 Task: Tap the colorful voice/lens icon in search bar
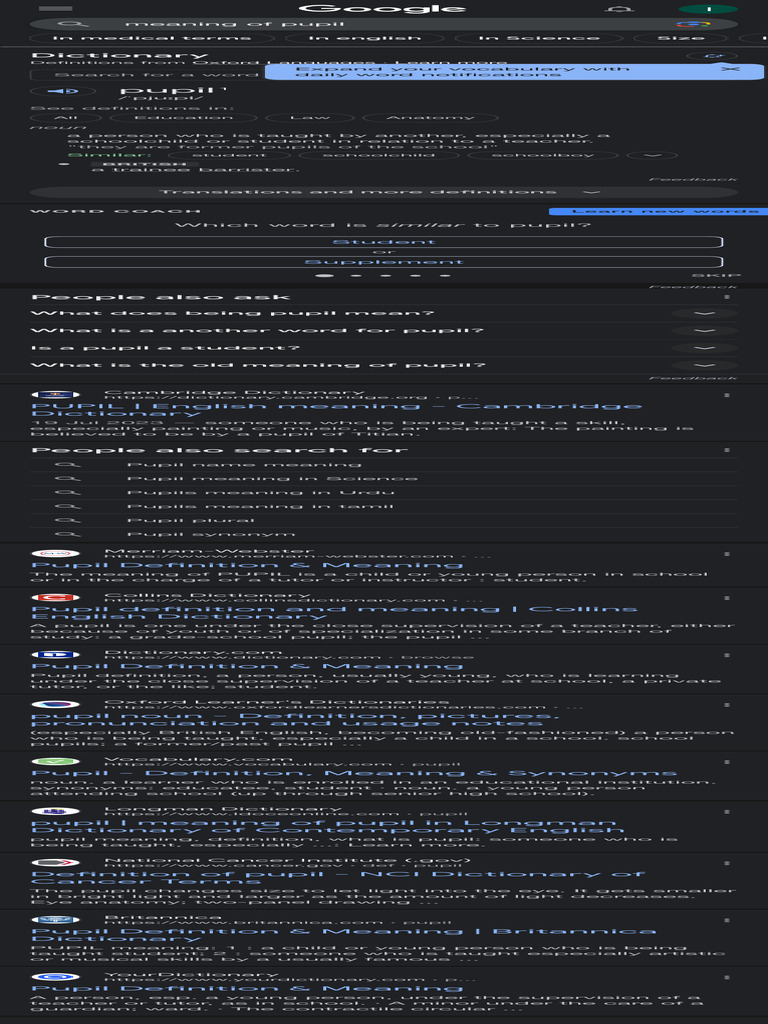[x=693, y=24]
